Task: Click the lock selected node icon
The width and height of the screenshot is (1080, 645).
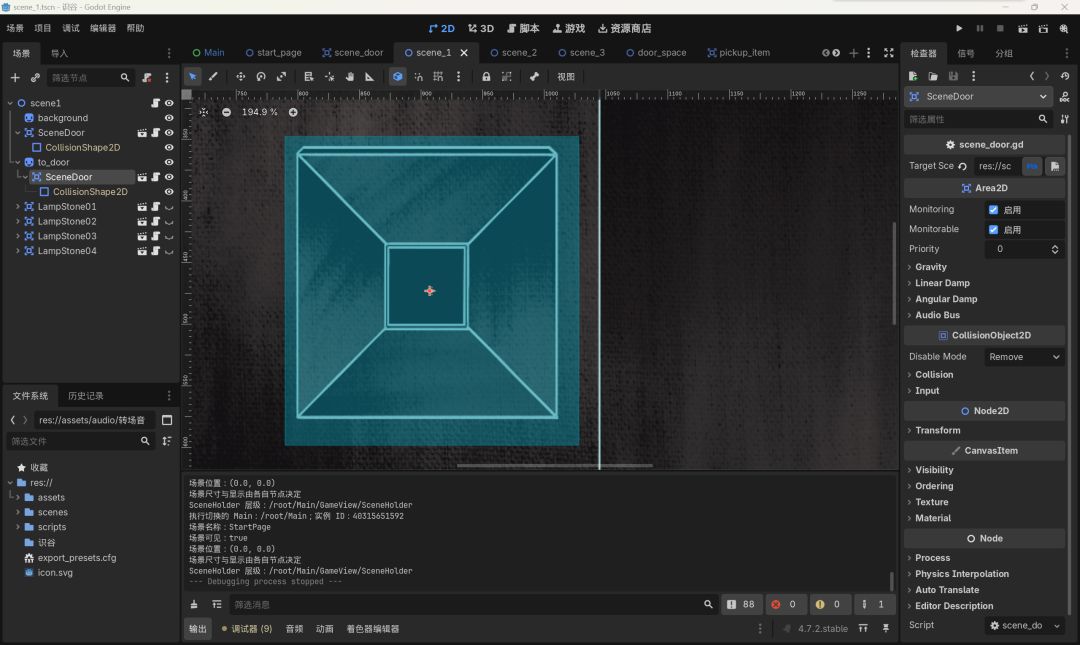Action: pos(486,76)
